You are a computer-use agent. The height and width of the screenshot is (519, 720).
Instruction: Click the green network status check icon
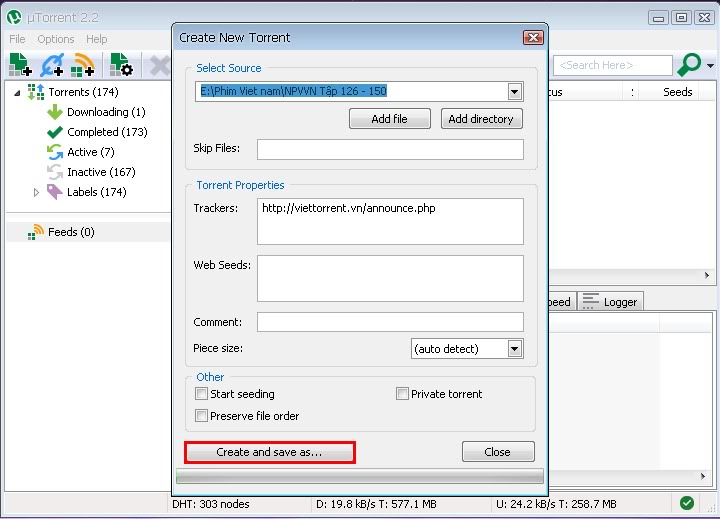[x=687, y=503]
